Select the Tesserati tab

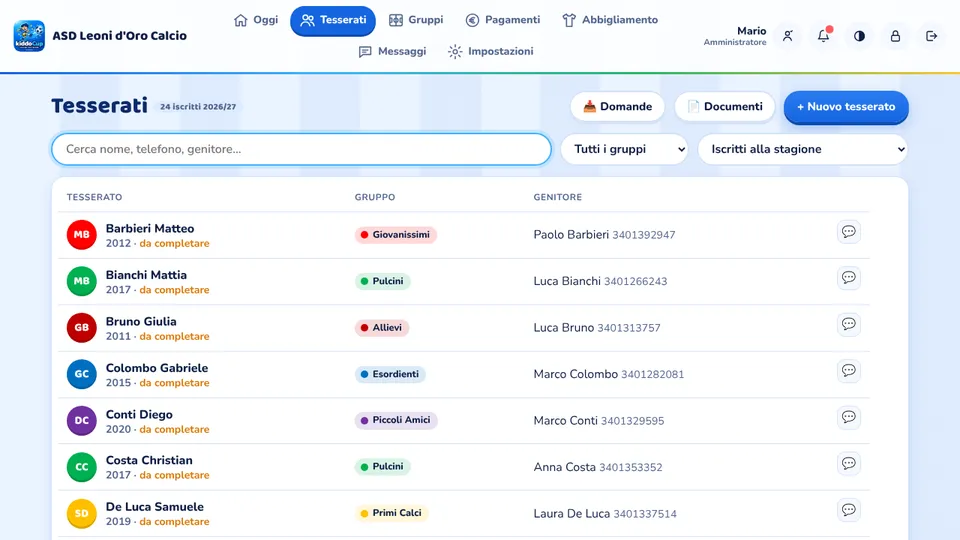pyautogui.click(x=333, y=20)
